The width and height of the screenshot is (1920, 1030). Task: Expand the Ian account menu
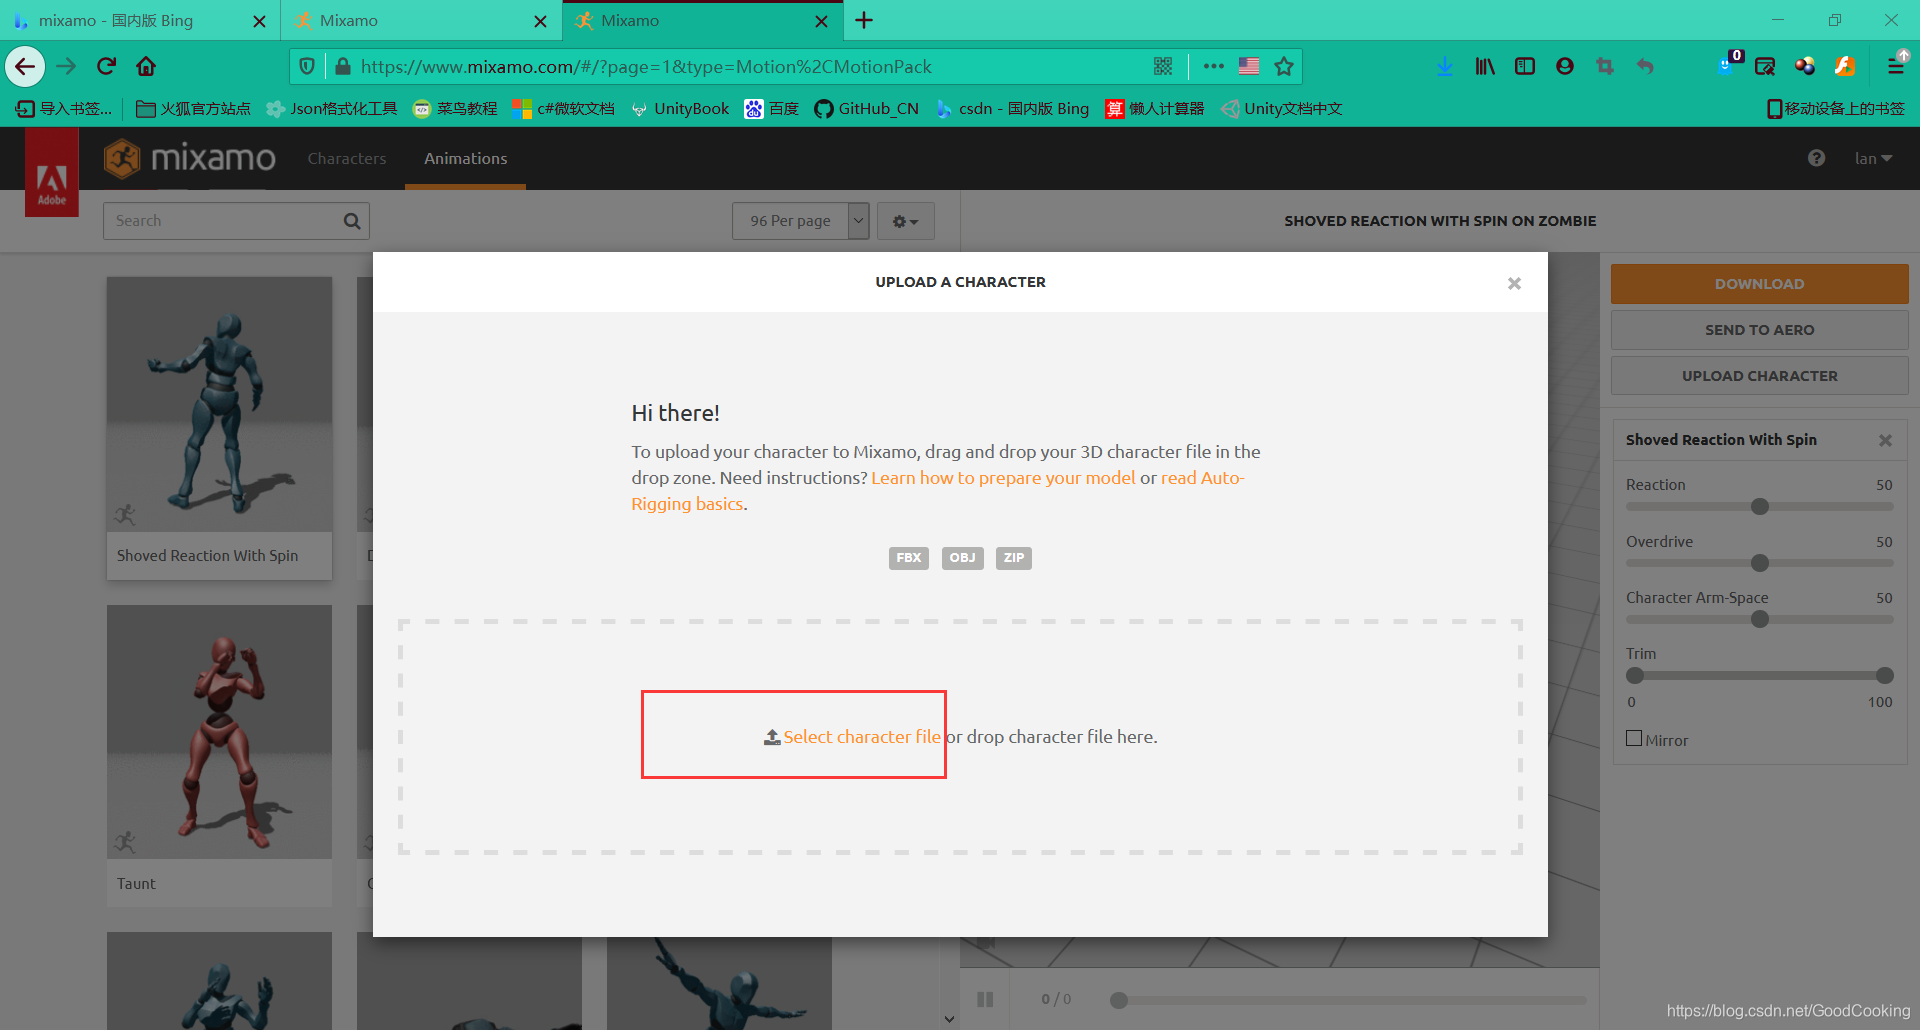(1873, 158)
